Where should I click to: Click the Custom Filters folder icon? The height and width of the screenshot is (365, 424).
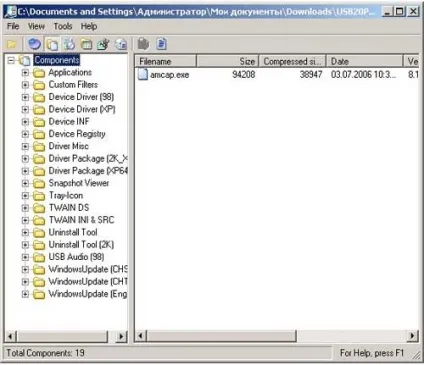[x=39, y=85]
